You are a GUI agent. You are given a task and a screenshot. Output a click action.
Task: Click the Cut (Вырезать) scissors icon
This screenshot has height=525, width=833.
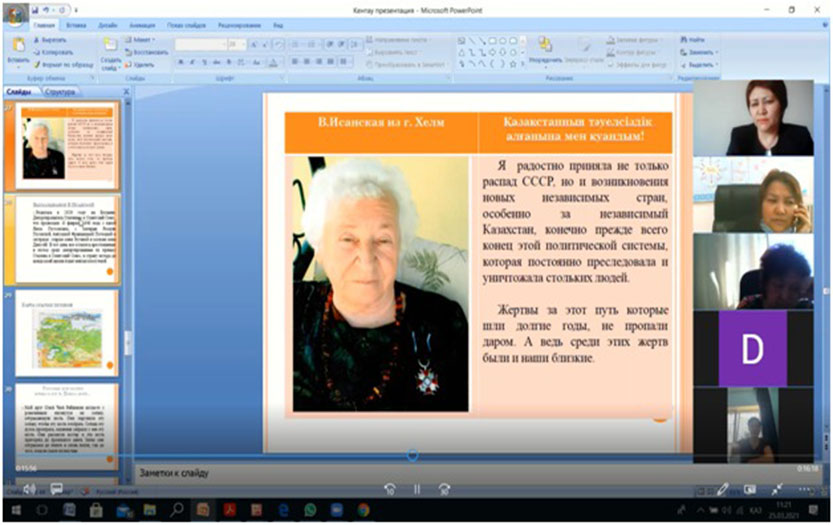[37, 39]
